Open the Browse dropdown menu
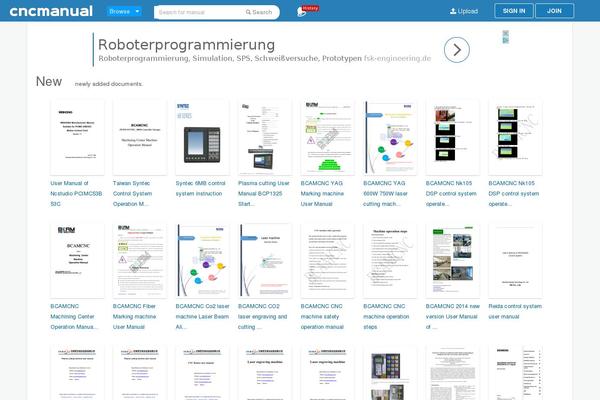The image size is (600, 400). tap(124, 11)
